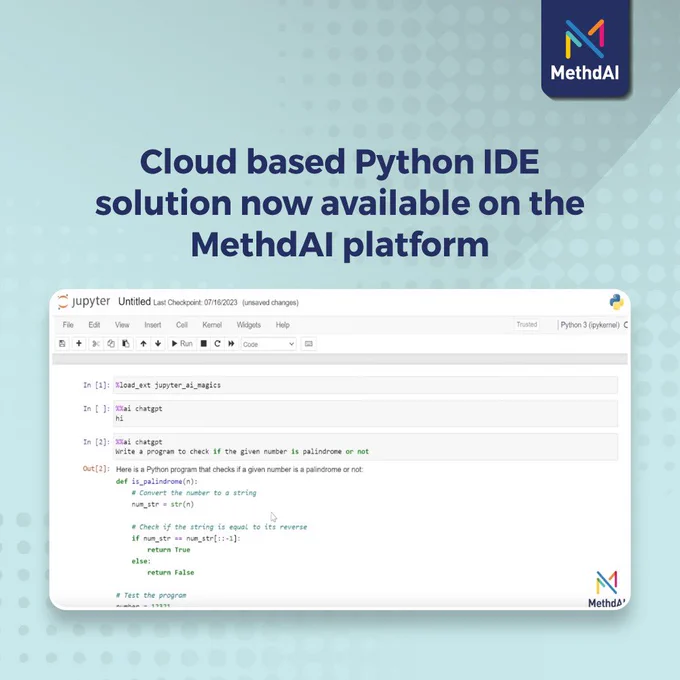Rename the notebook title Untitled
The image size is (680, 680).
[134, 301]
